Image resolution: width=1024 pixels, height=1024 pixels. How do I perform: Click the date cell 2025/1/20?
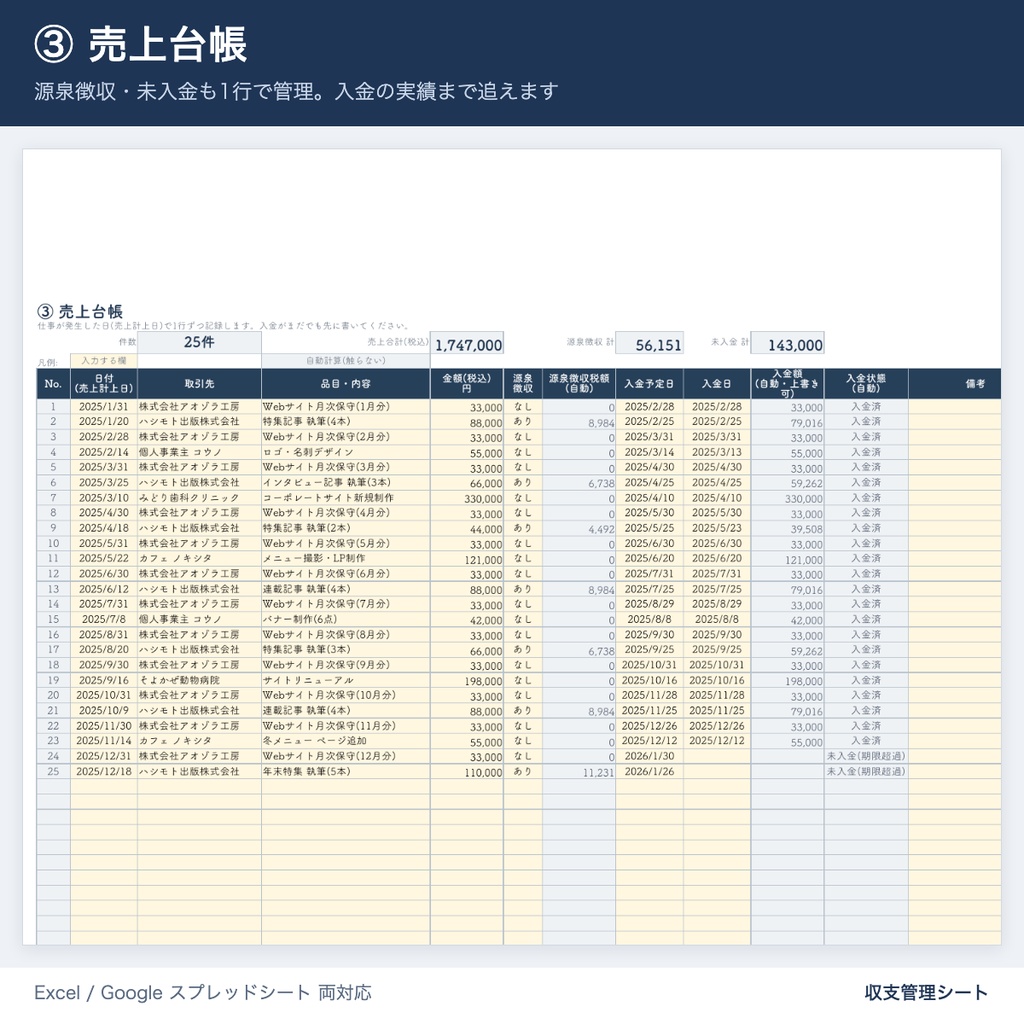pyautogui.click(x=104, y=422)
